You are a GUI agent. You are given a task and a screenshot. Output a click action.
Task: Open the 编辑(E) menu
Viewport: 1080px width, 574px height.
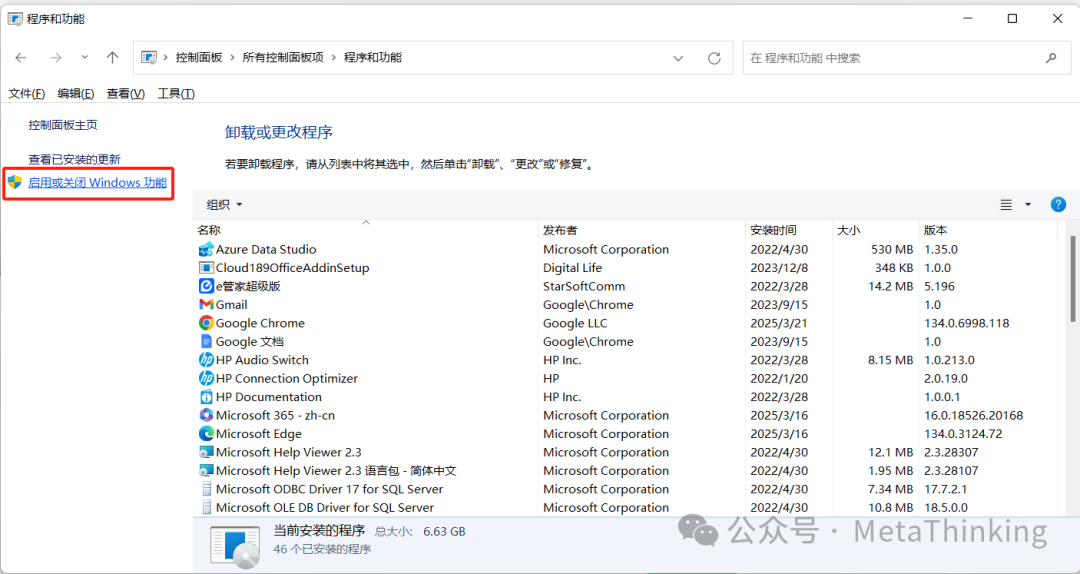click(x=76, y=94)
